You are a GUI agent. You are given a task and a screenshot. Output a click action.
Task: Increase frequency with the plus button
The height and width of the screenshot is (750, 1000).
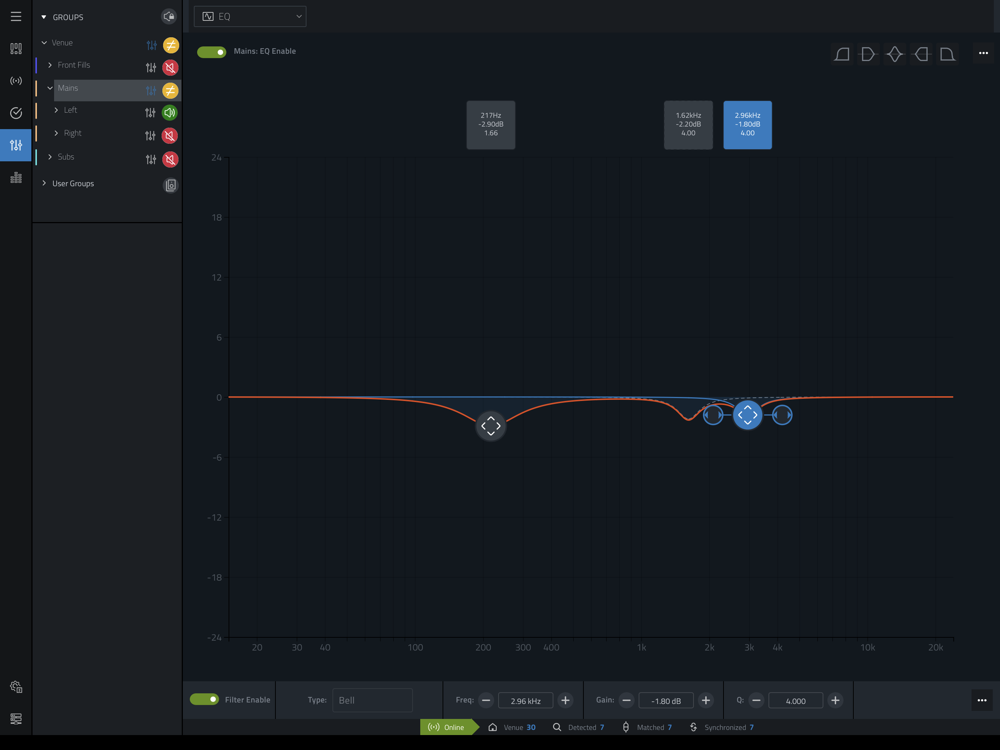point(565,700)
